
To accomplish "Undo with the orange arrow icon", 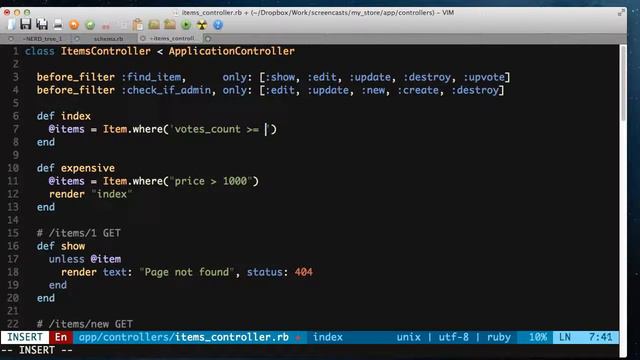I will pos(74,25).
